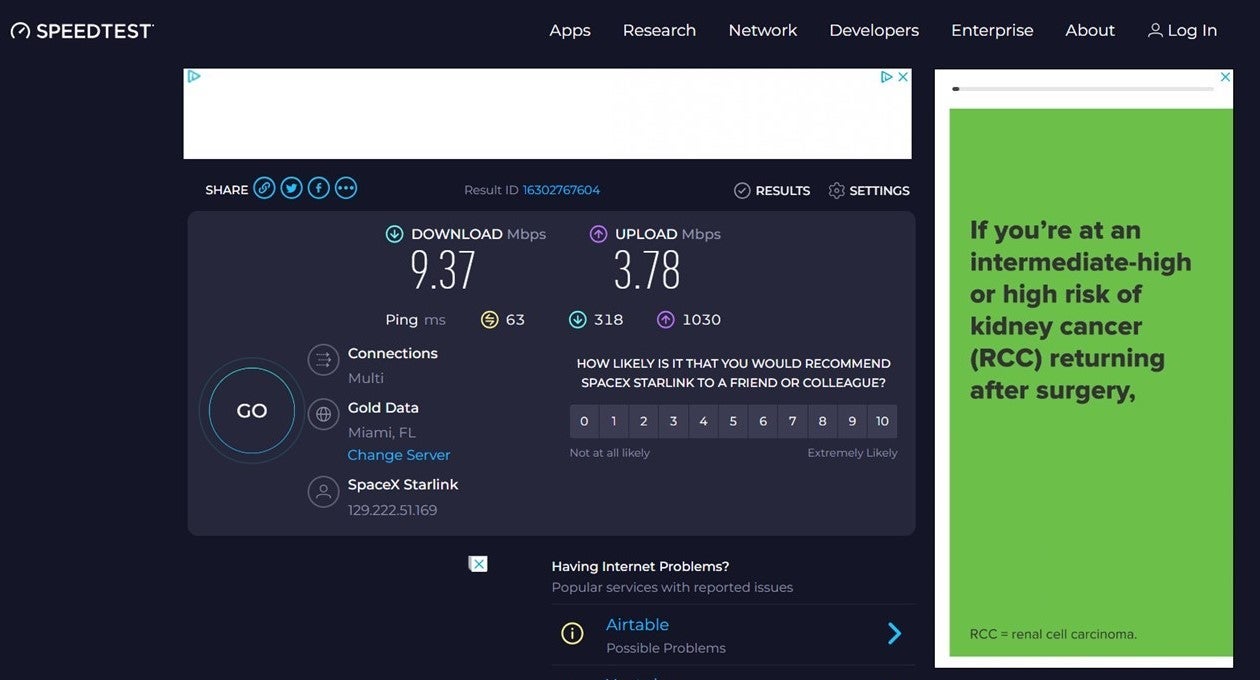The image size is (1260, 680).
Task: Start a new test with GO button
Action: coord(252,411)
